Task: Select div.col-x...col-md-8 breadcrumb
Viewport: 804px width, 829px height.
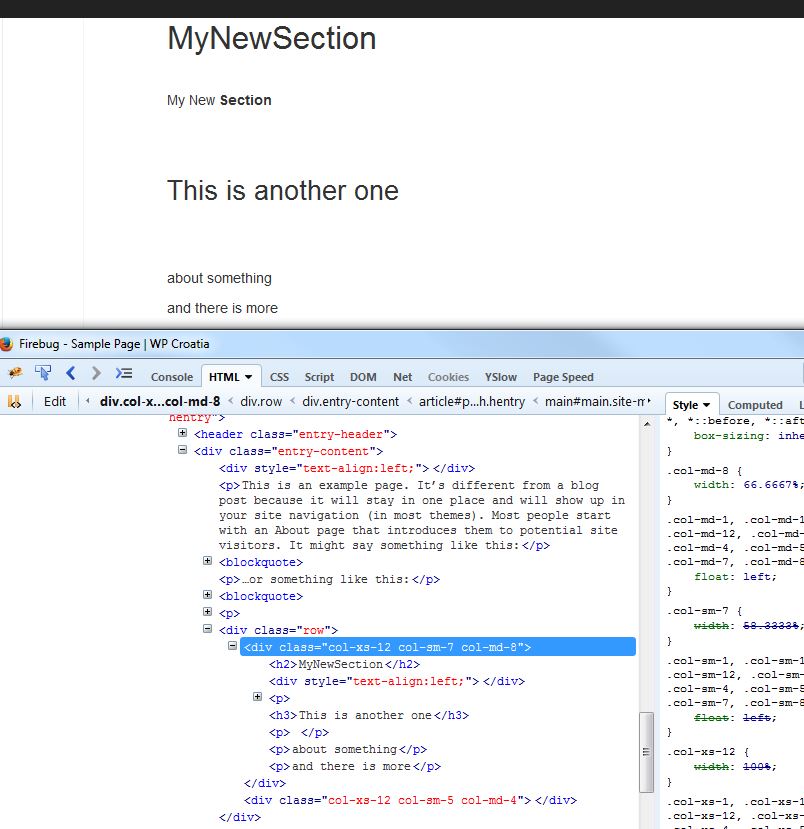Action: pos(160,402)
